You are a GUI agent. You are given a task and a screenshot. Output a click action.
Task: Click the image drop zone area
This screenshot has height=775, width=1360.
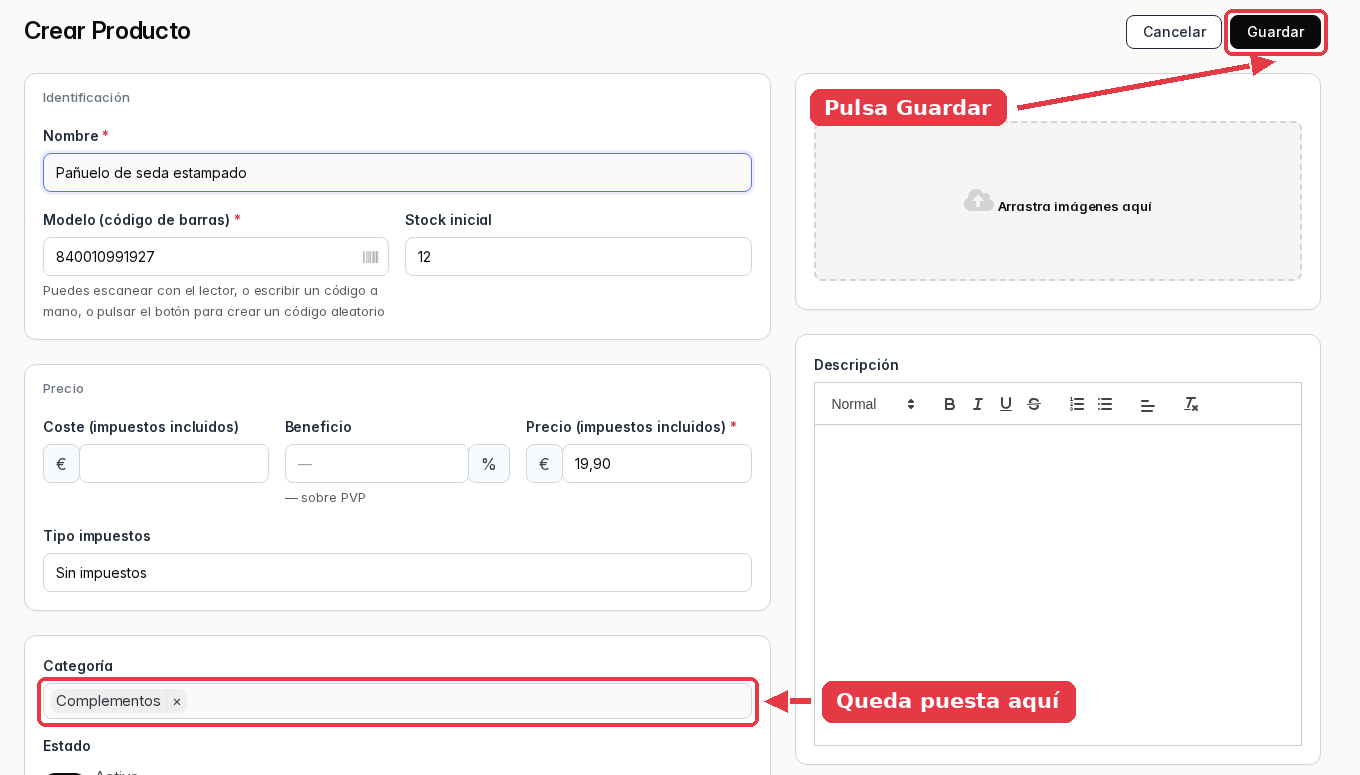(x=1058, y=201)
